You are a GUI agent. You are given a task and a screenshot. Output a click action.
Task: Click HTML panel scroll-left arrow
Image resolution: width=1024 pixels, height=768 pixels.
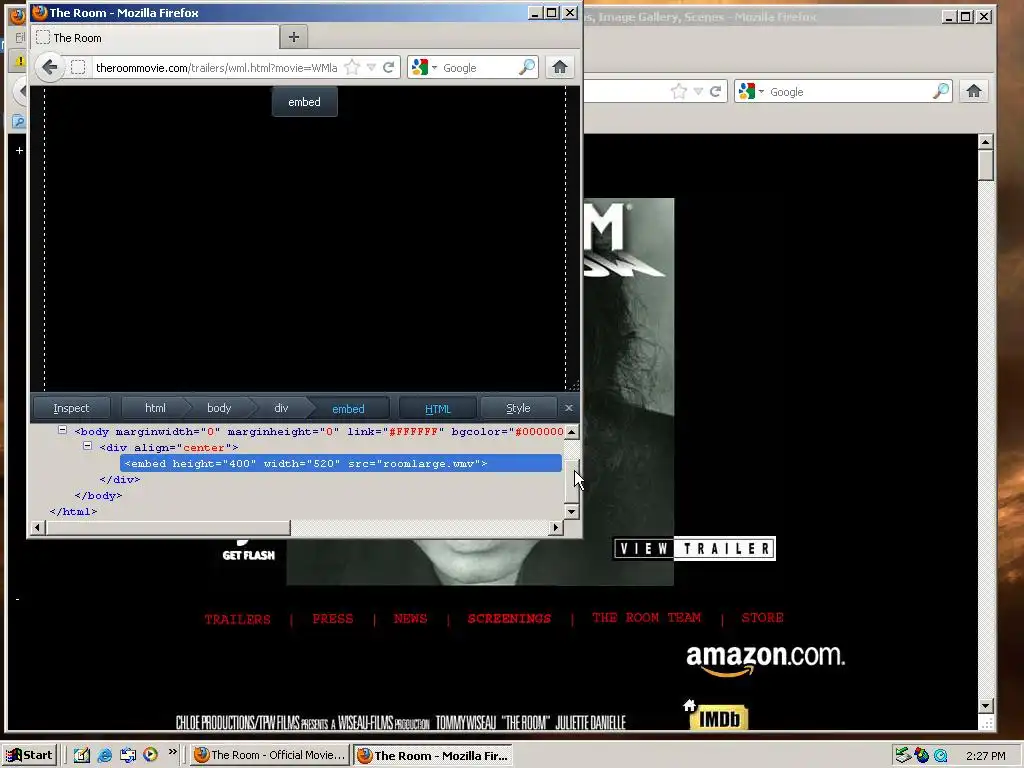point(37,527)
